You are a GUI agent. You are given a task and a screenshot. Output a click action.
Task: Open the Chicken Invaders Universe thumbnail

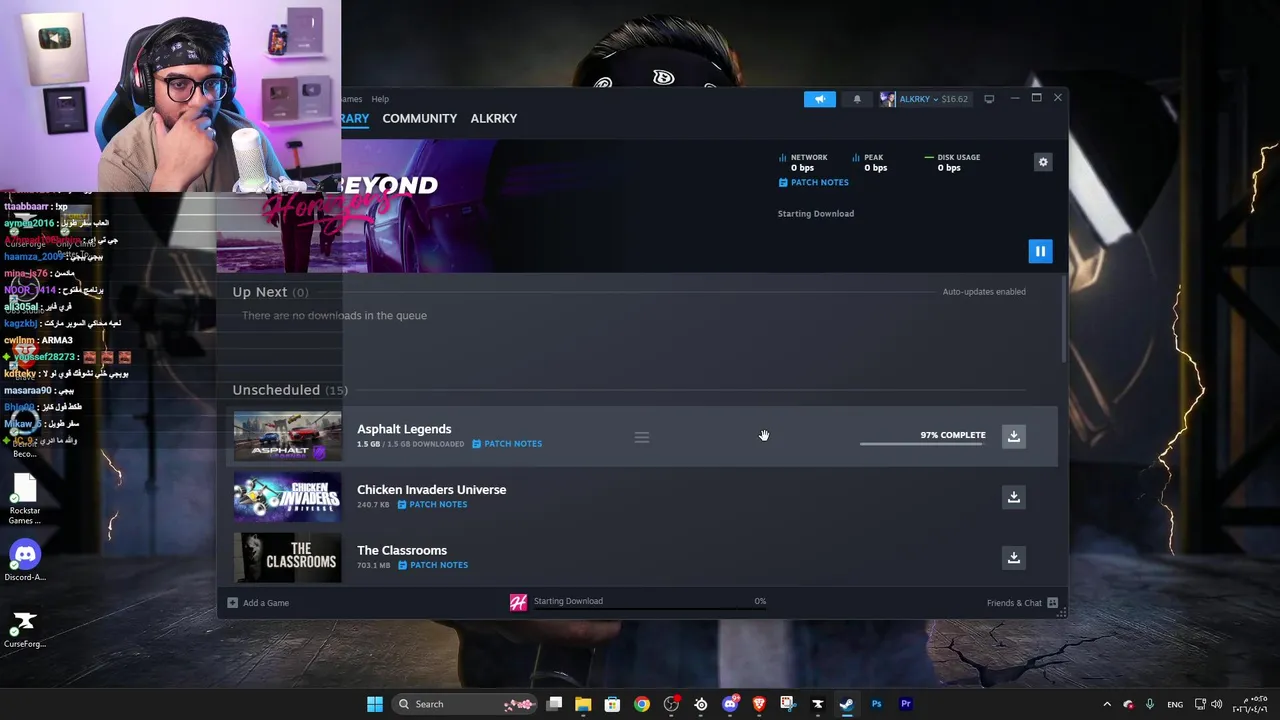pyautogui.click(x=287, y=497)
